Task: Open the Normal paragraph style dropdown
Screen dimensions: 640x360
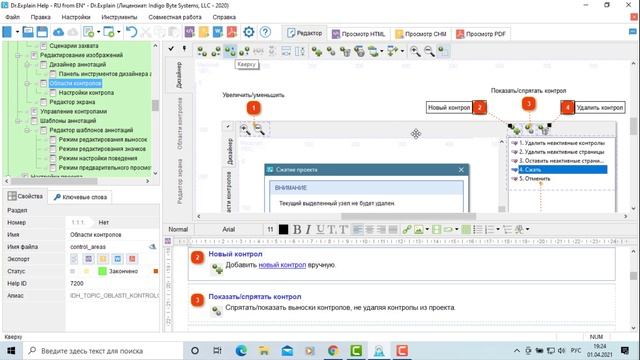Action: click(178, 229)
